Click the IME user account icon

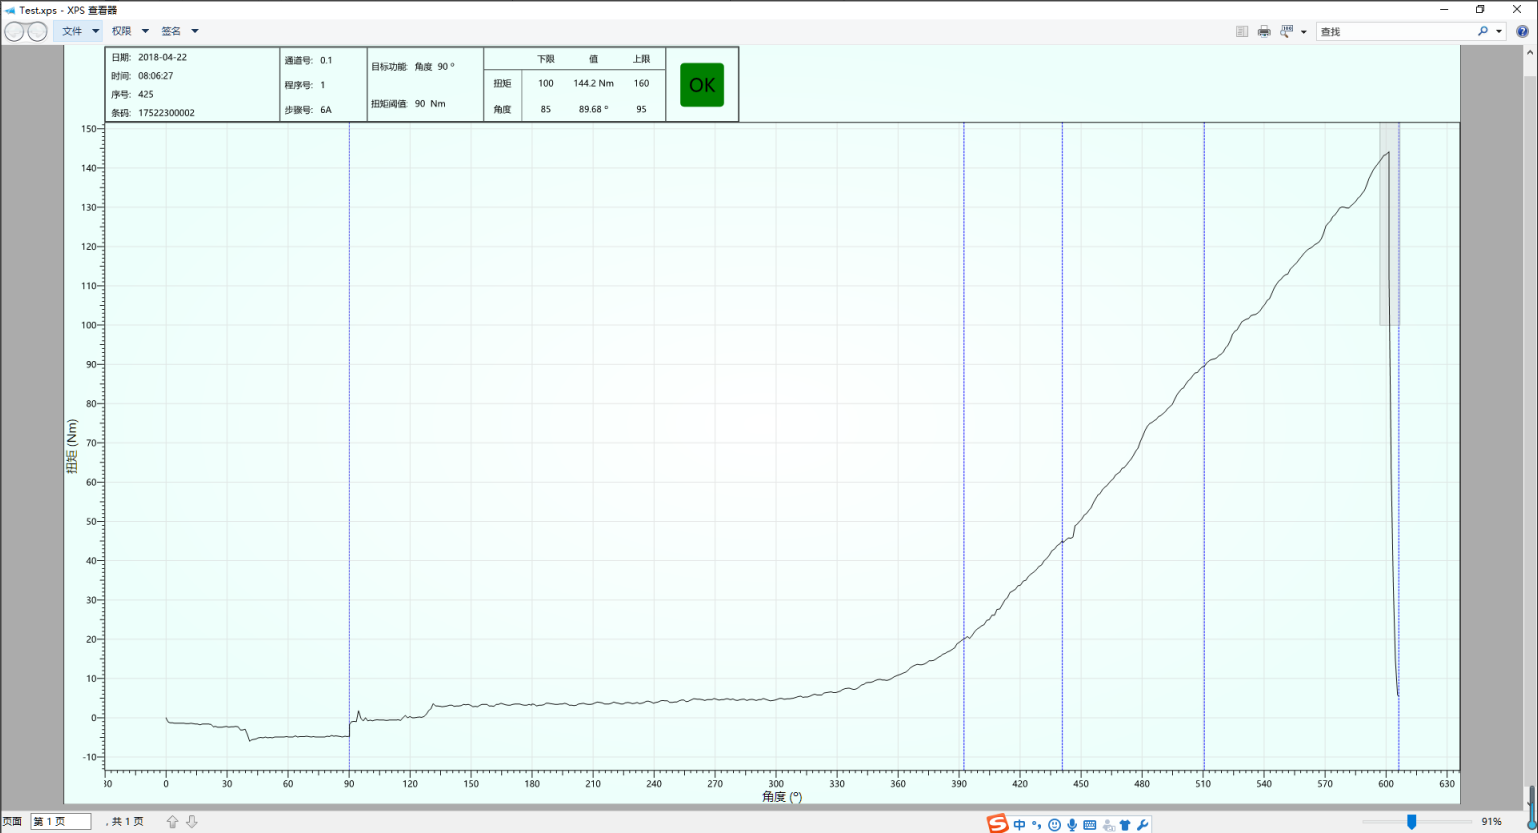(1108, 825)
